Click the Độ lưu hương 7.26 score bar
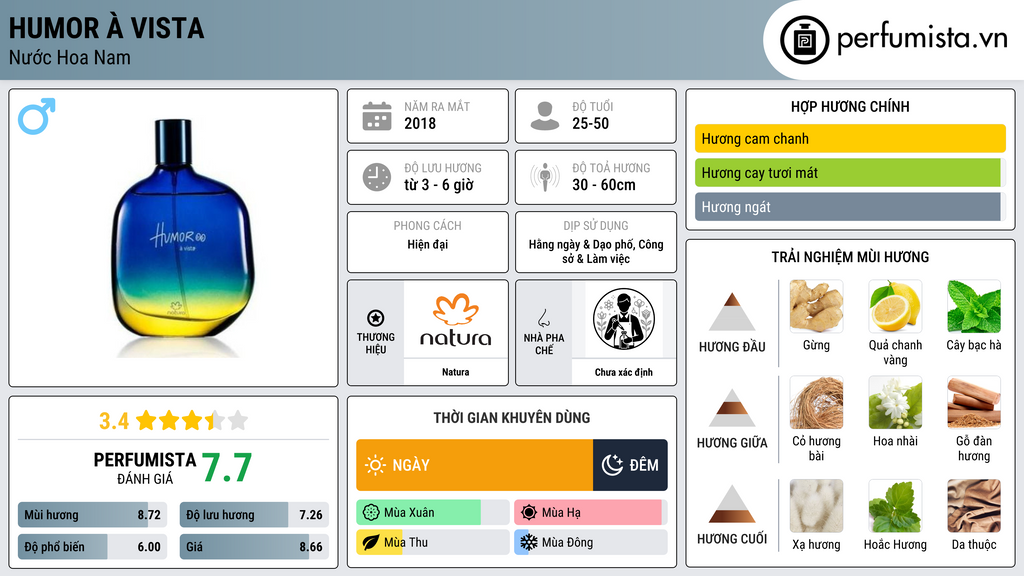 [x=254, y=515]
